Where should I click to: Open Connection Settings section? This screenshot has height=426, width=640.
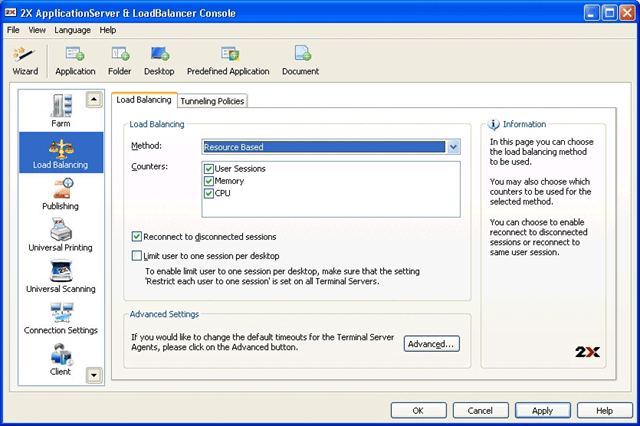[x=61, y=318]
